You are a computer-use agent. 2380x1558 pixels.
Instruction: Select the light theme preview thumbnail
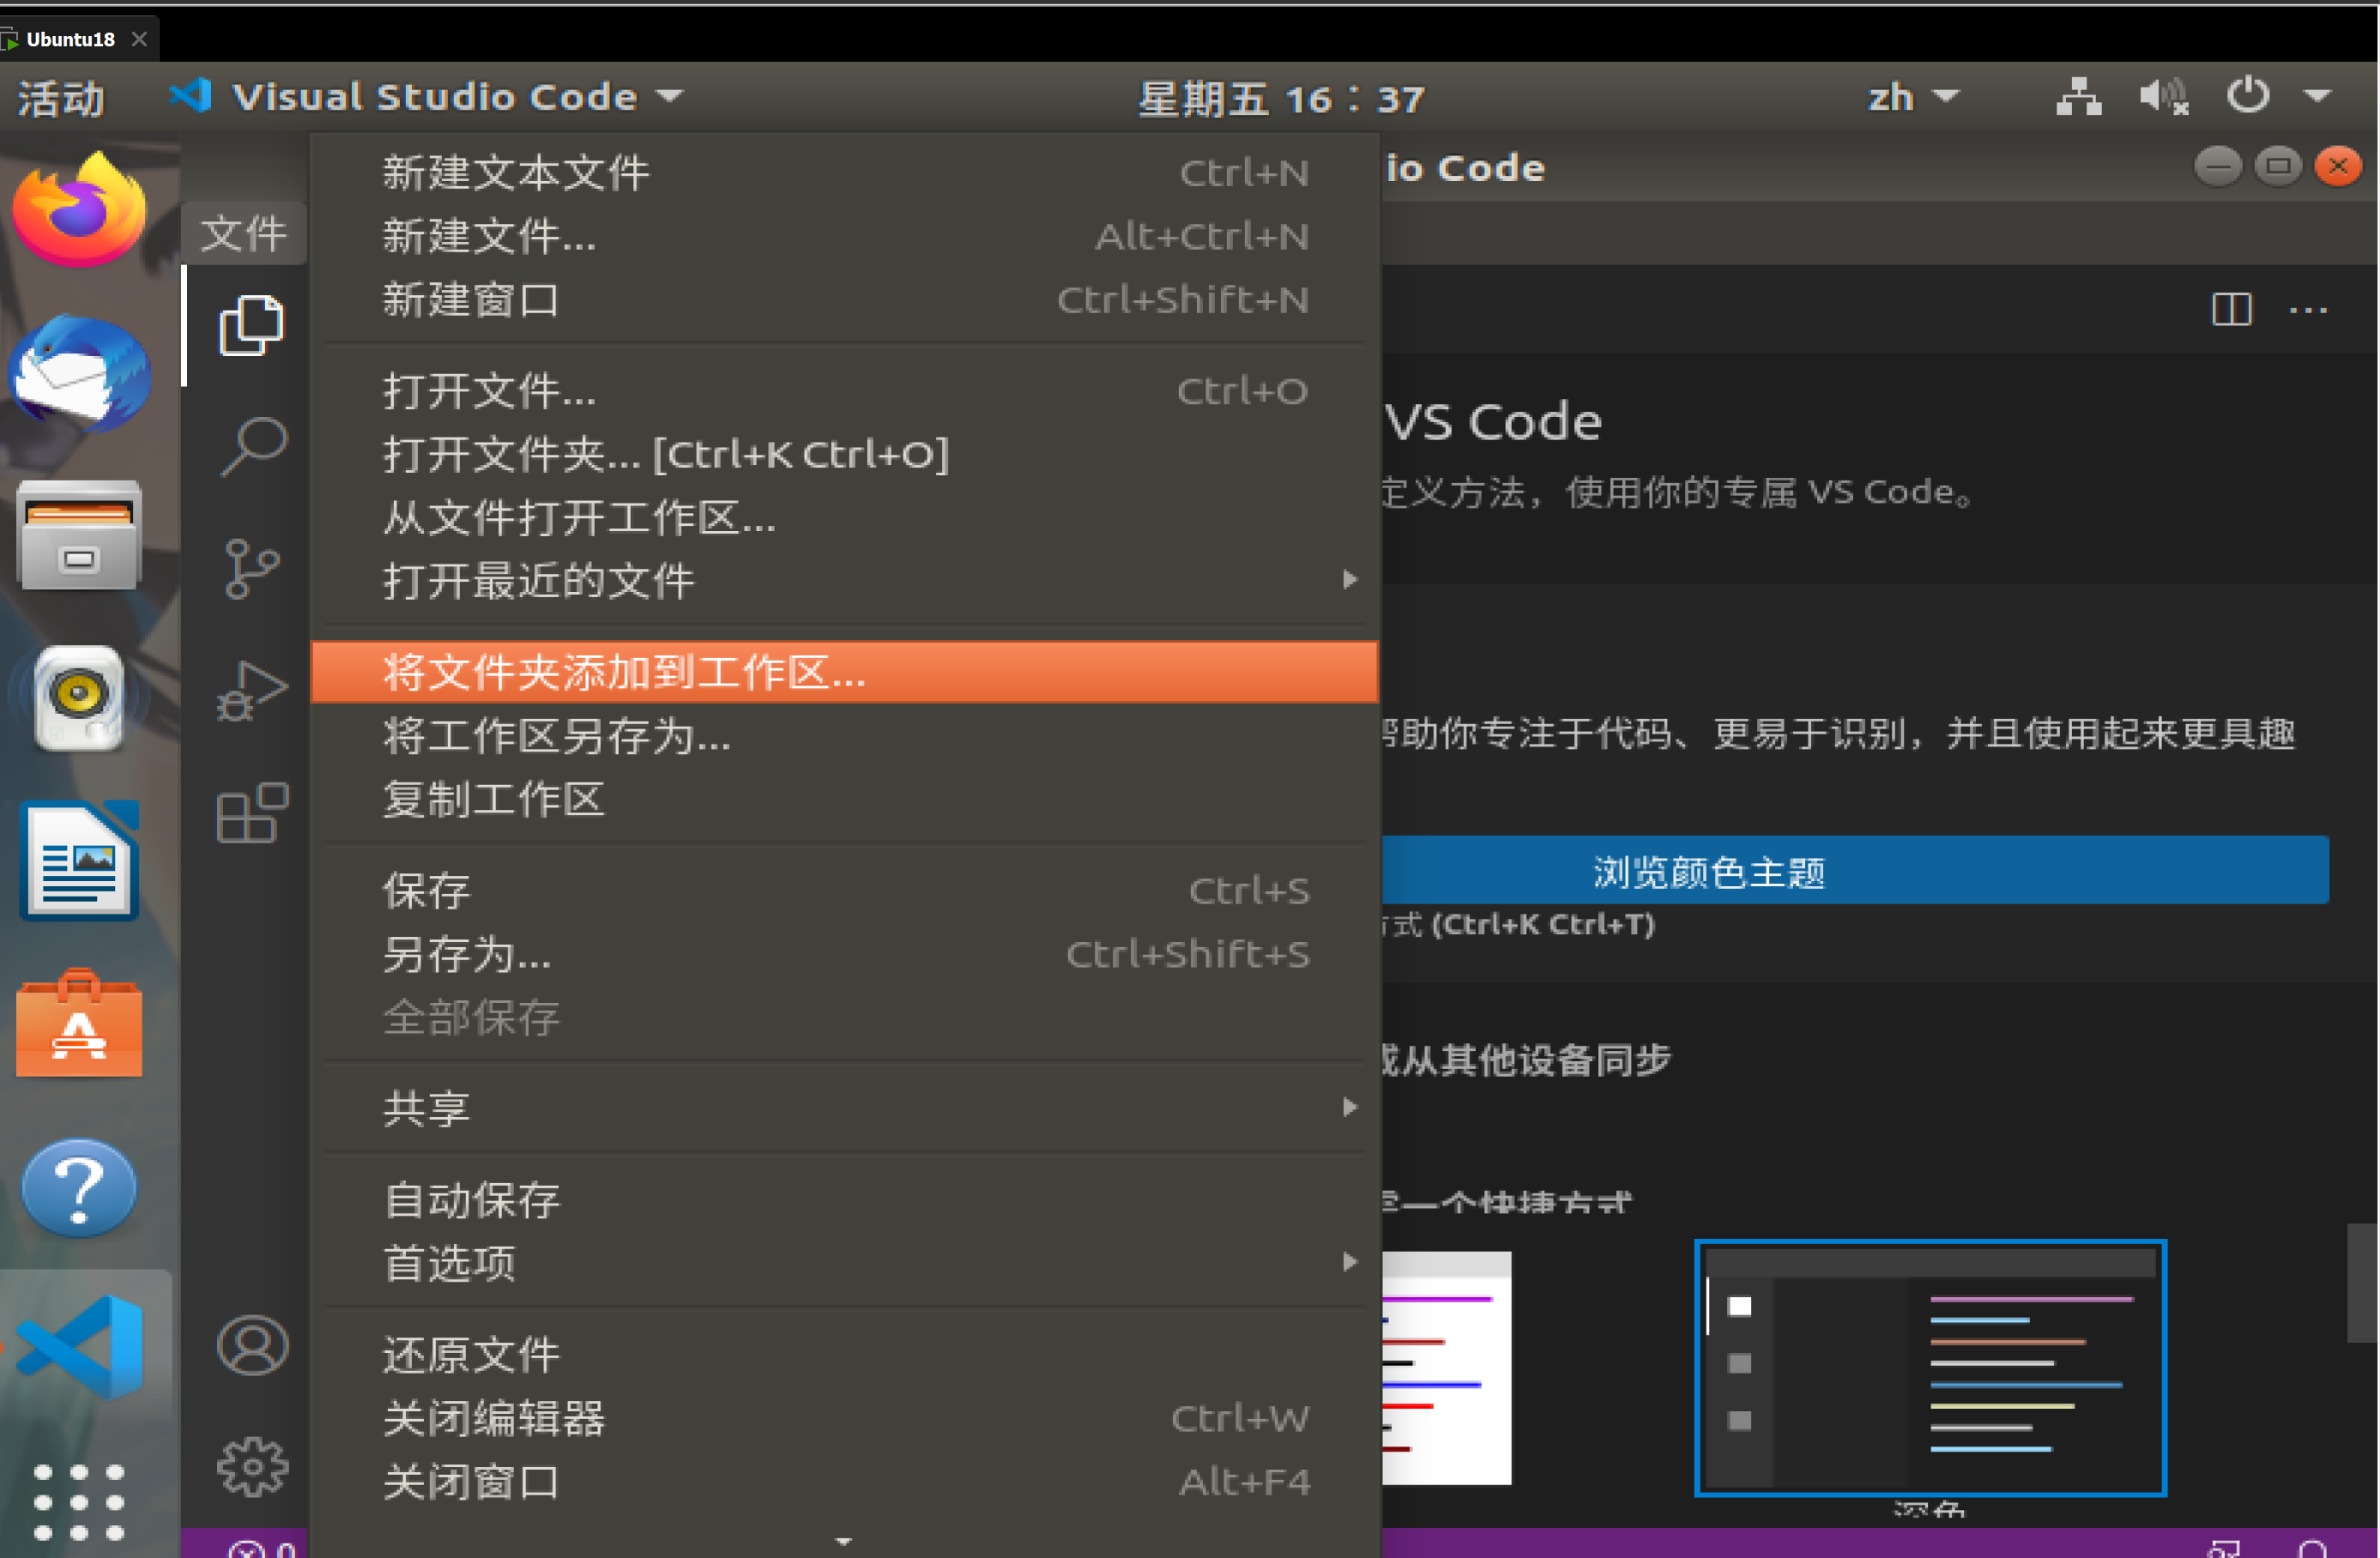tap(1446, 1367)
